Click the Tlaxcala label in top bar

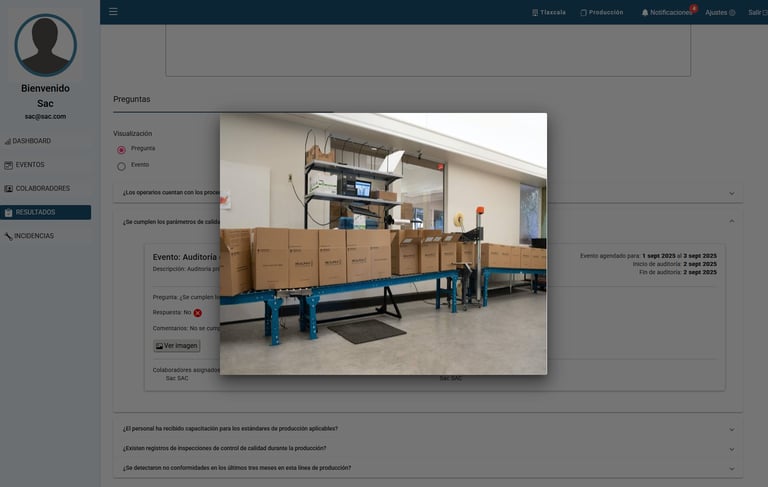coord(552,13)
